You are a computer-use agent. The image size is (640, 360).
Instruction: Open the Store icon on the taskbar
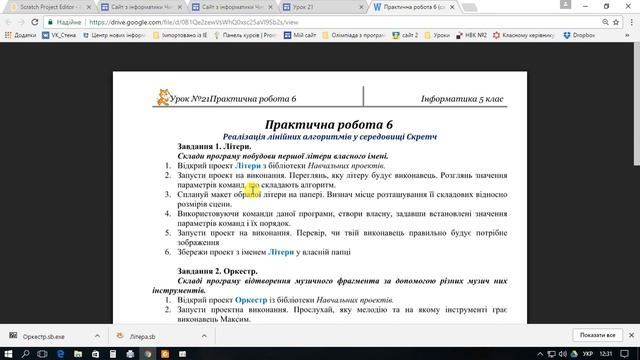pyautogui.click(x=95, y=354)
